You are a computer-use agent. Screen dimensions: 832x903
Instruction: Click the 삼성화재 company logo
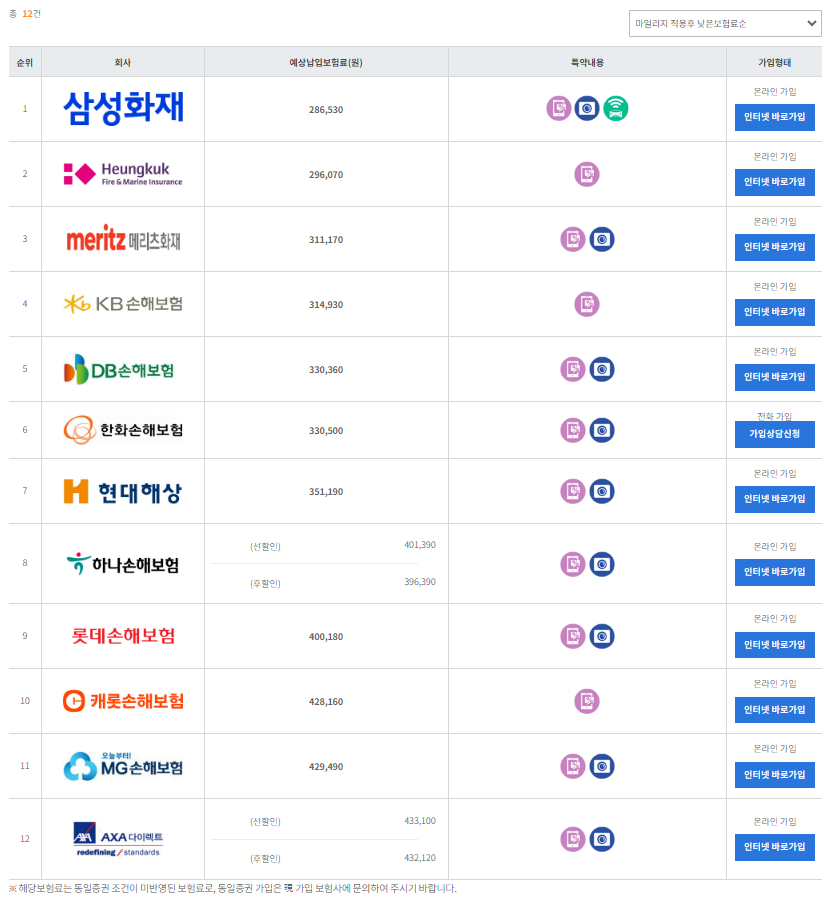(x=123, y=108)
